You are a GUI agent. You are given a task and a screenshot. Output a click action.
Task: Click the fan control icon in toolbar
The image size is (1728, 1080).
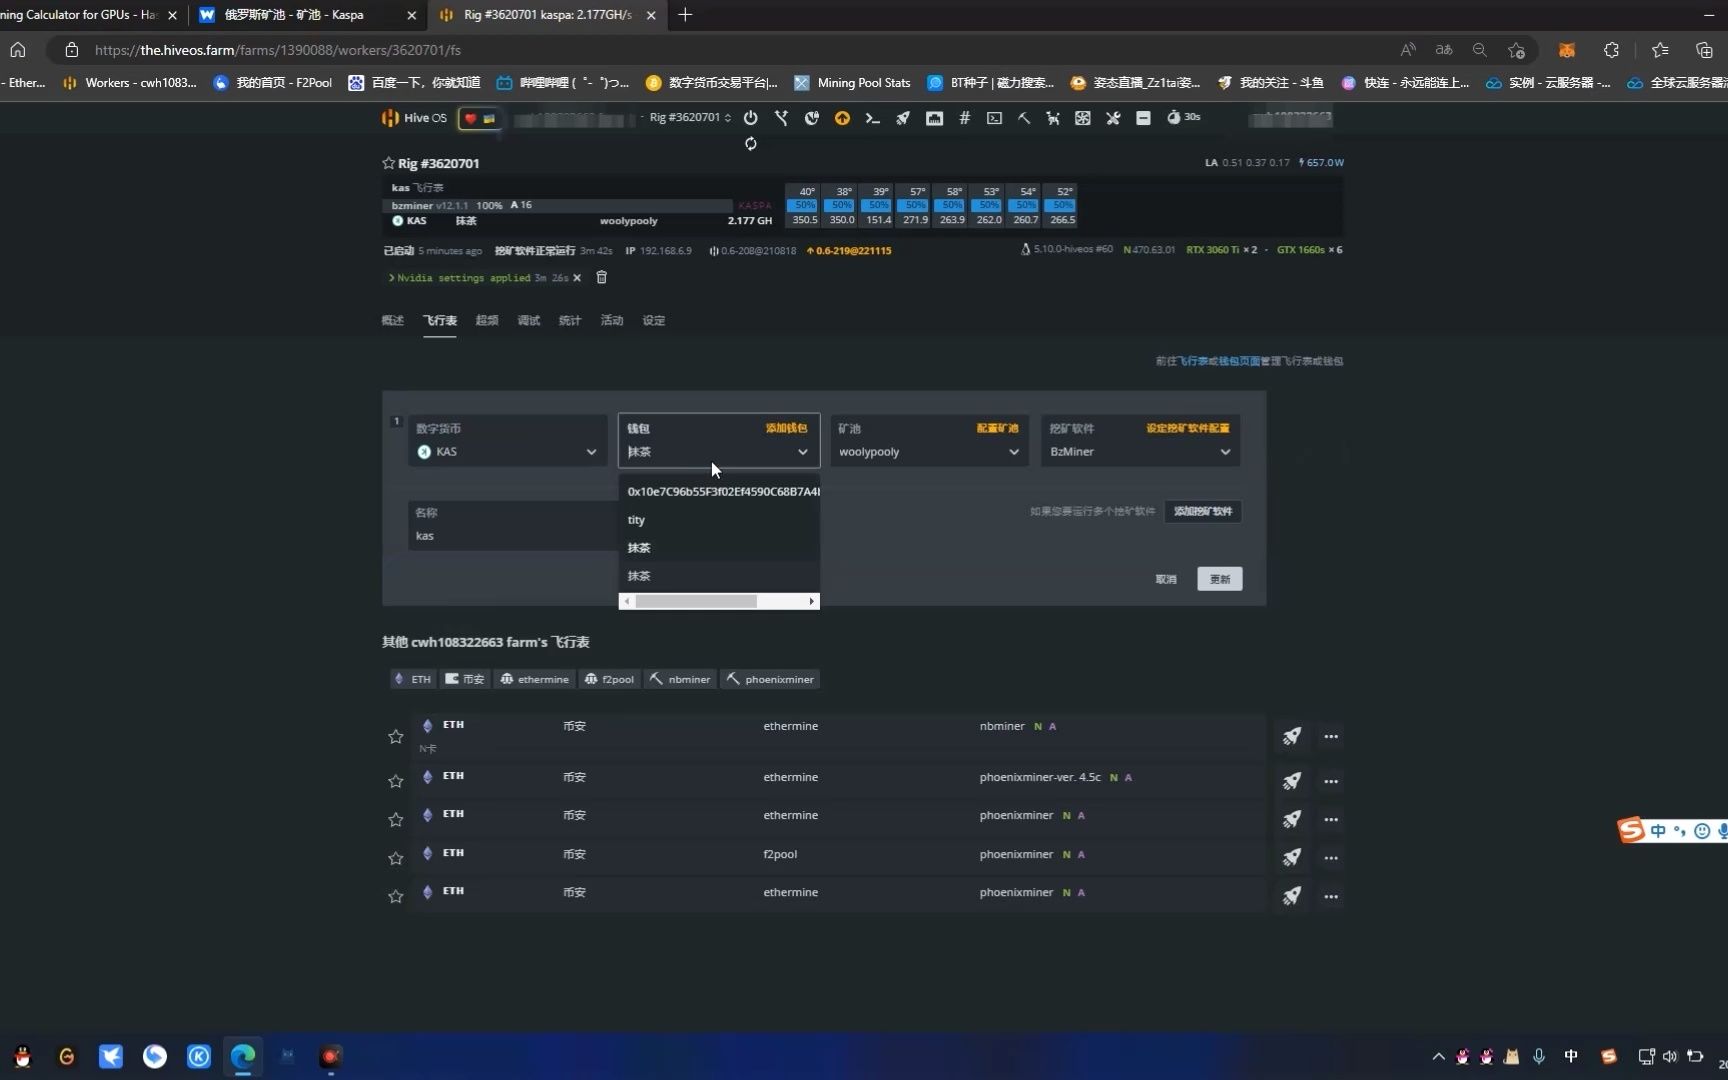(1083, 118)
